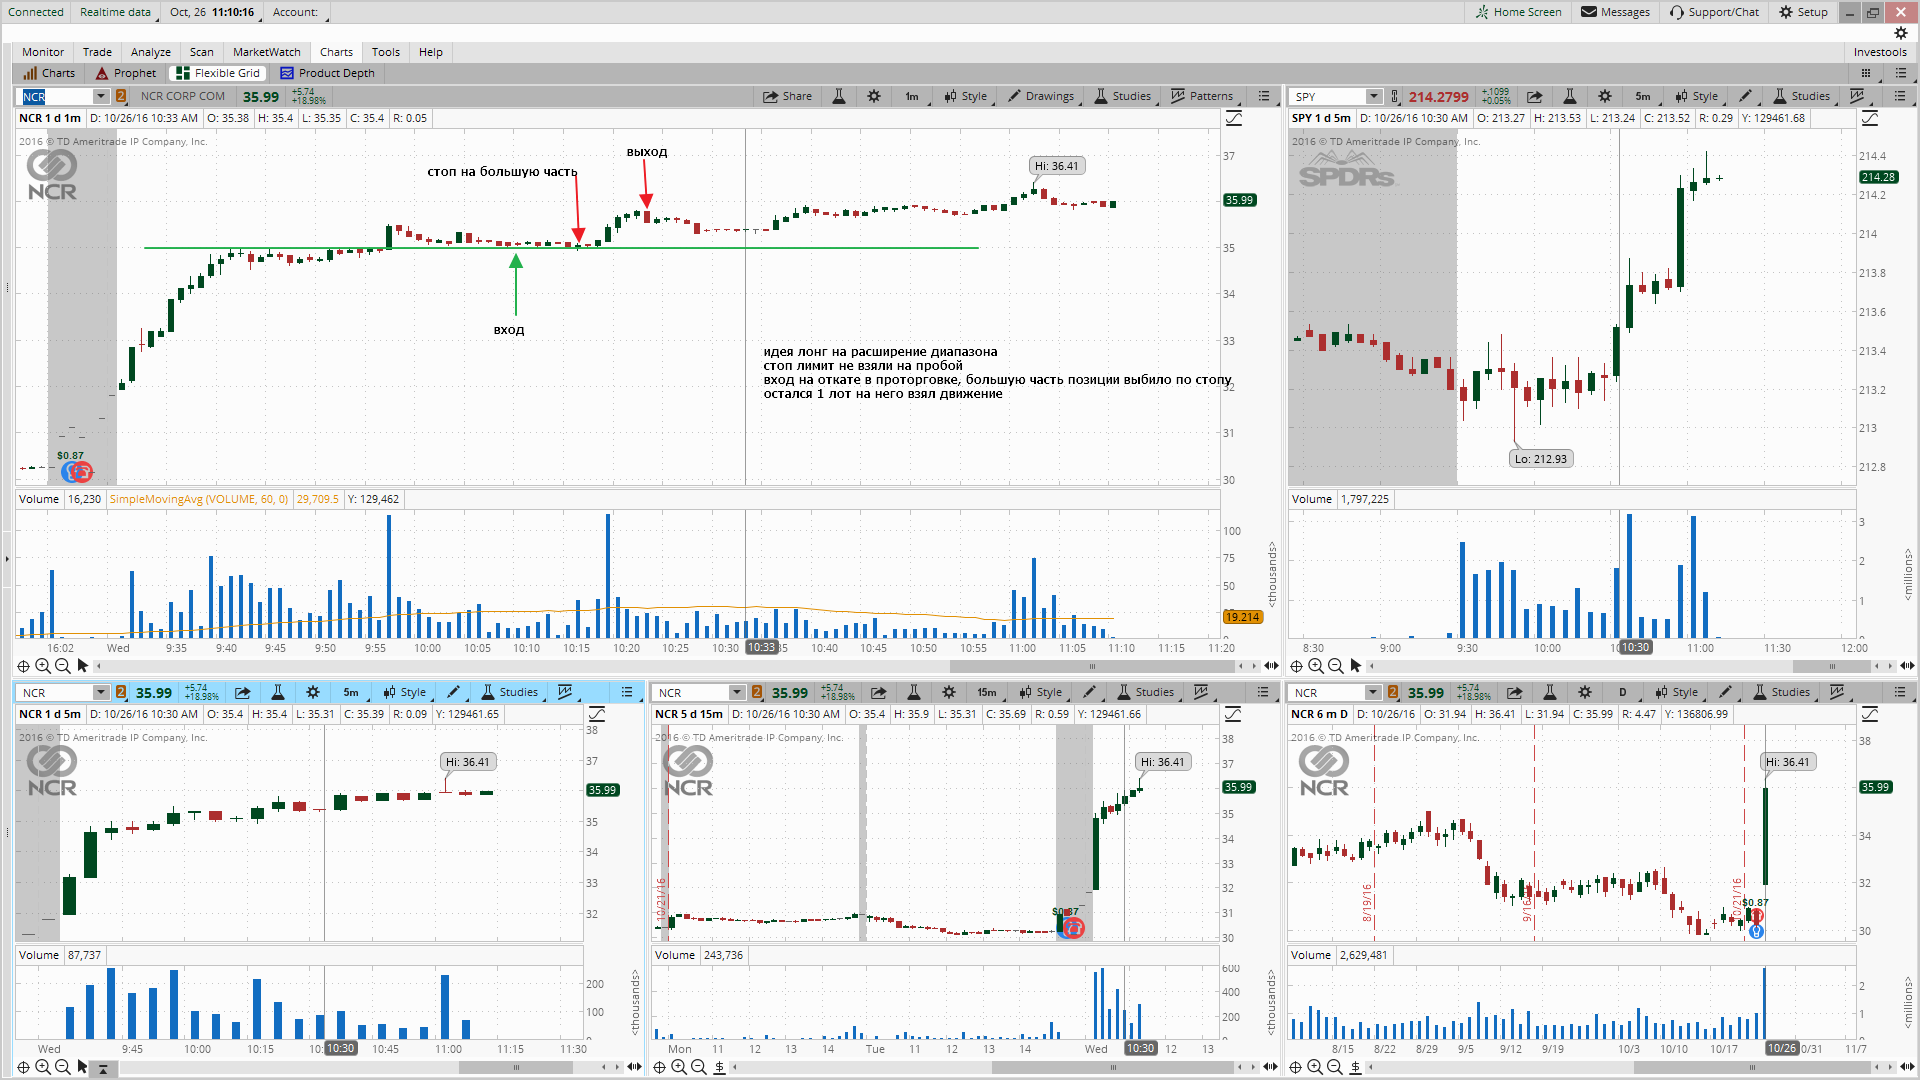Open Style menu on NCR 1m chart
This screenshot has height=1080, width=1920.
(965, 96)
